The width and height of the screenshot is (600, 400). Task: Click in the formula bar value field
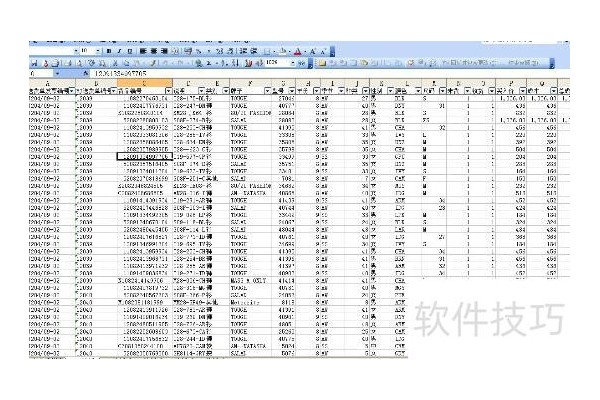(x=329, y=73)
